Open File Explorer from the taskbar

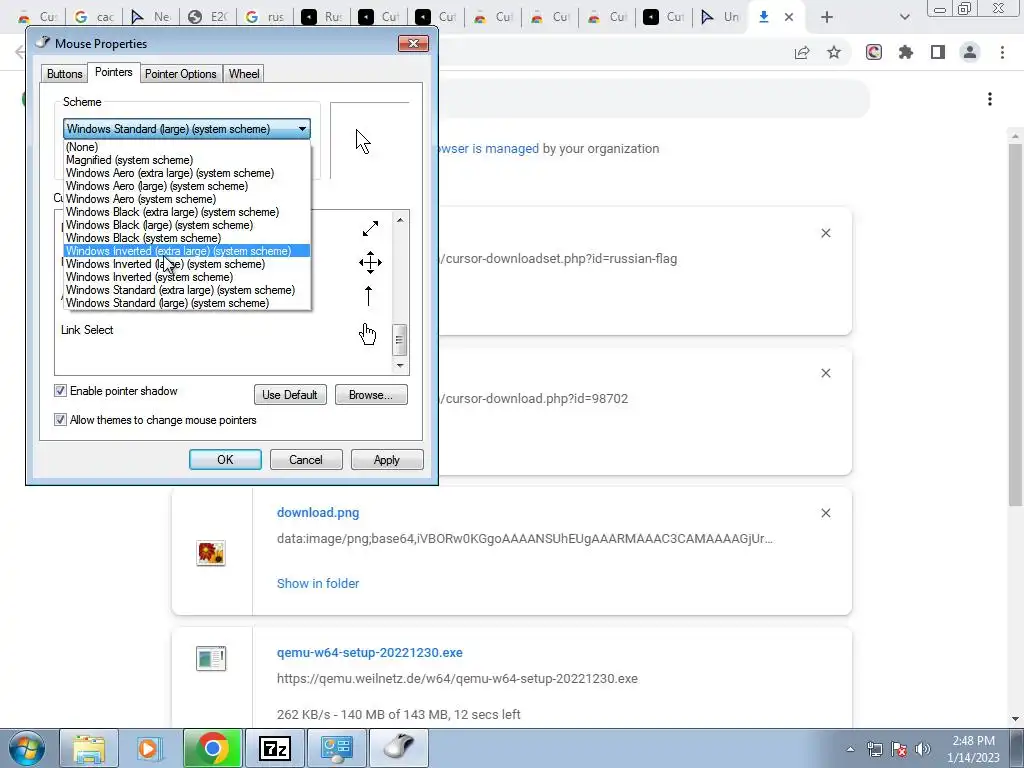pos(89,748)
